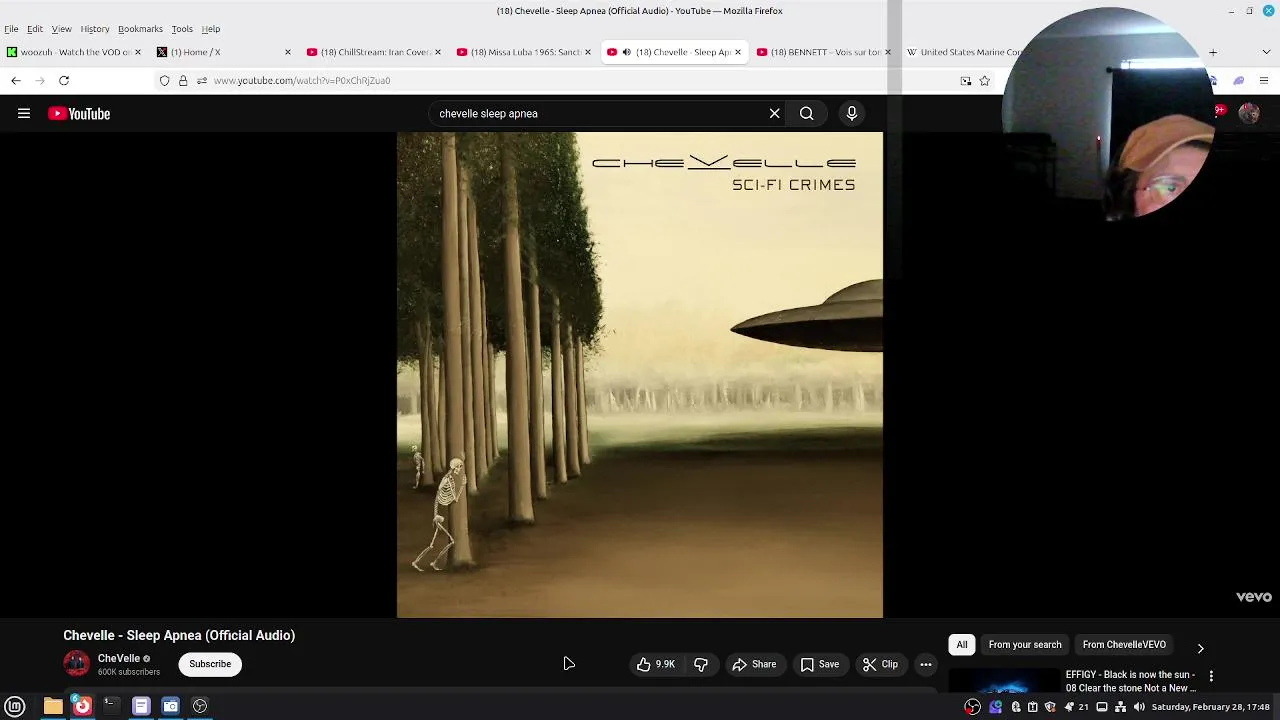
Task: Open the History menu
Action: point(95,29)
